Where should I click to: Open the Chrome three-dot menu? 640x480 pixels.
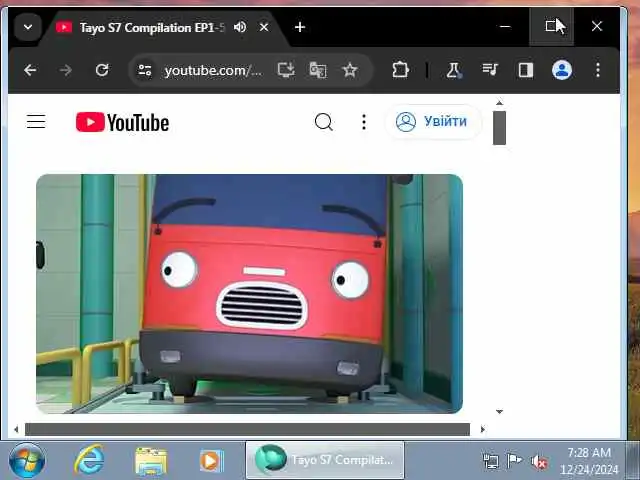click(x=598, y=70)
